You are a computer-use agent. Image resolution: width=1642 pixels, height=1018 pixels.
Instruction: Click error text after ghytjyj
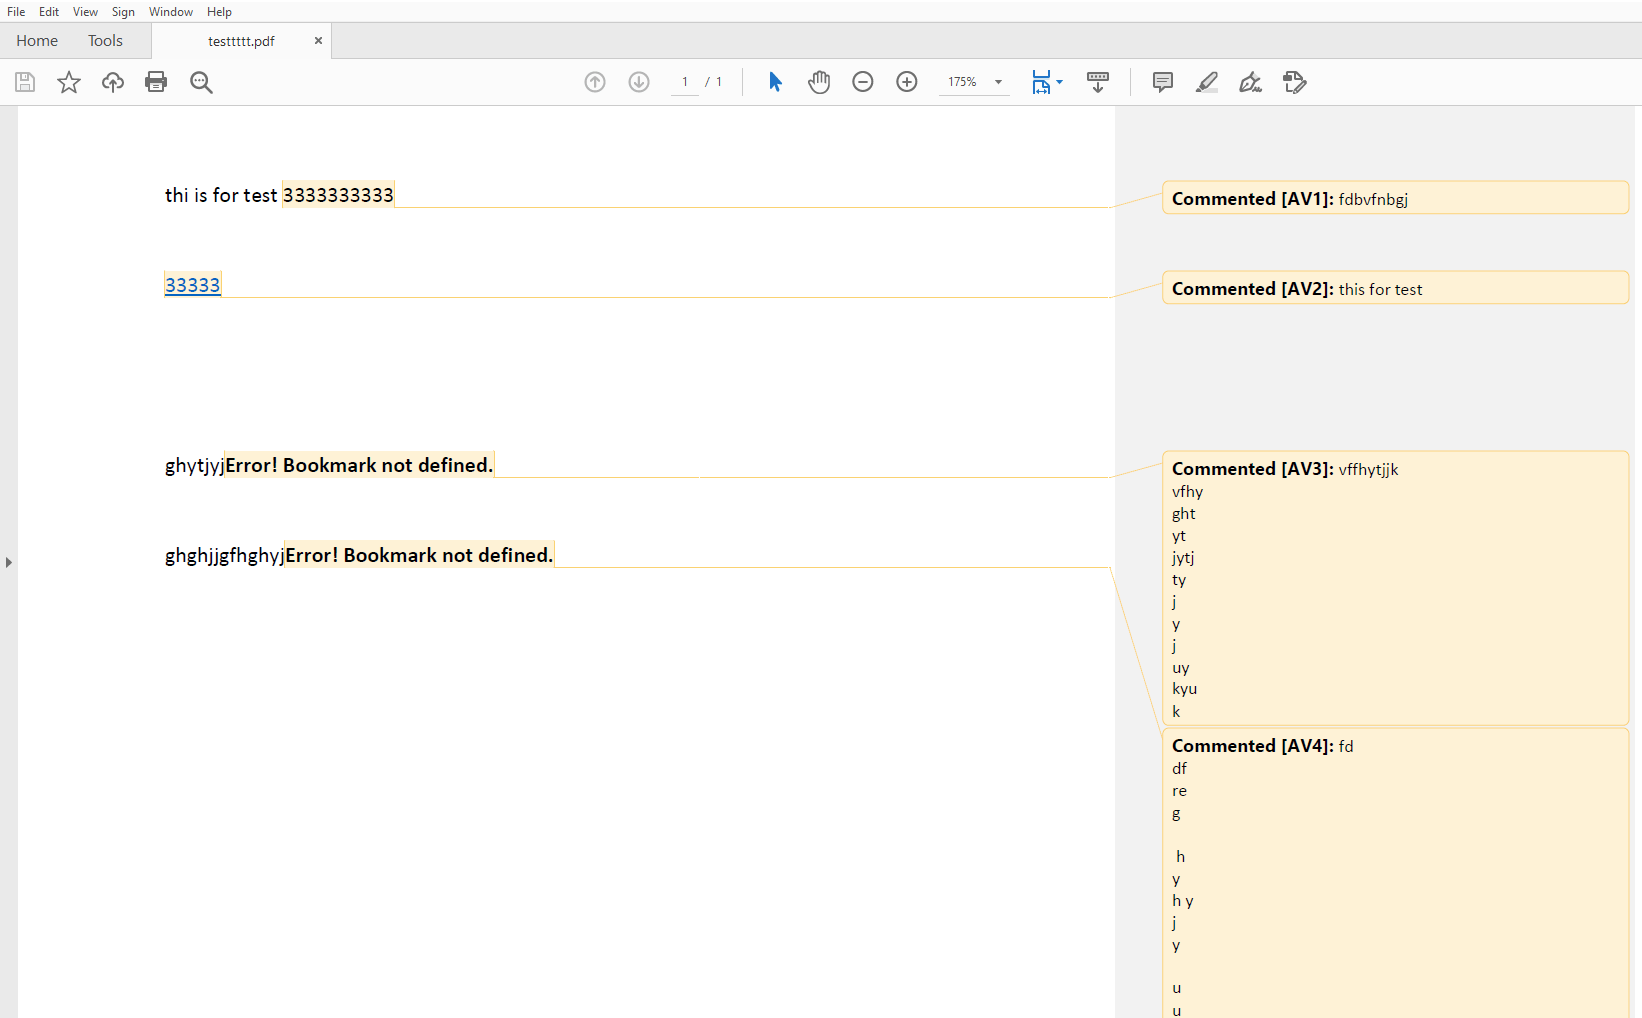coord(359,465)
